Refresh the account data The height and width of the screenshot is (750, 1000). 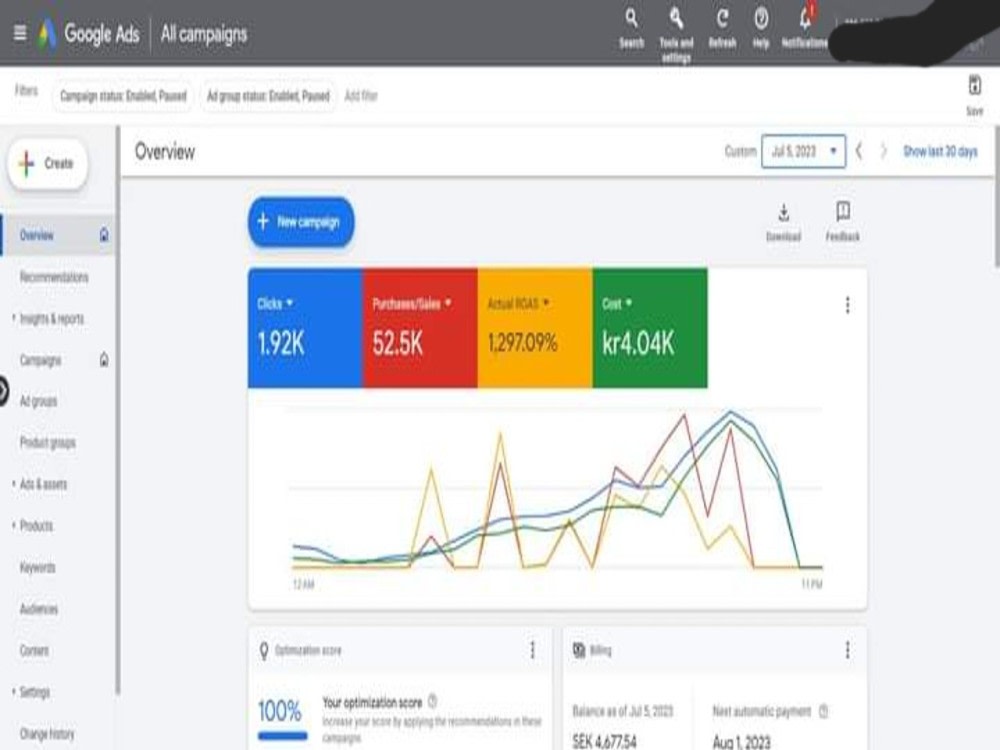(x=722, y=28)
